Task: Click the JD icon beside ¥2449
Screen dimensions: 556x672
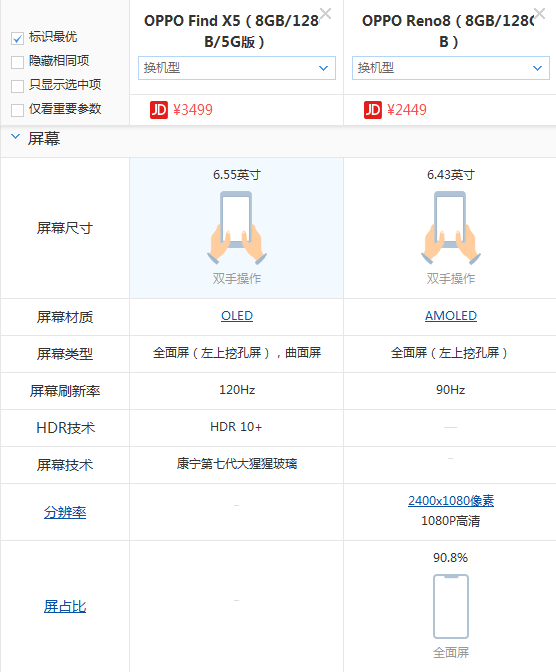Action: tap(373, 110)
